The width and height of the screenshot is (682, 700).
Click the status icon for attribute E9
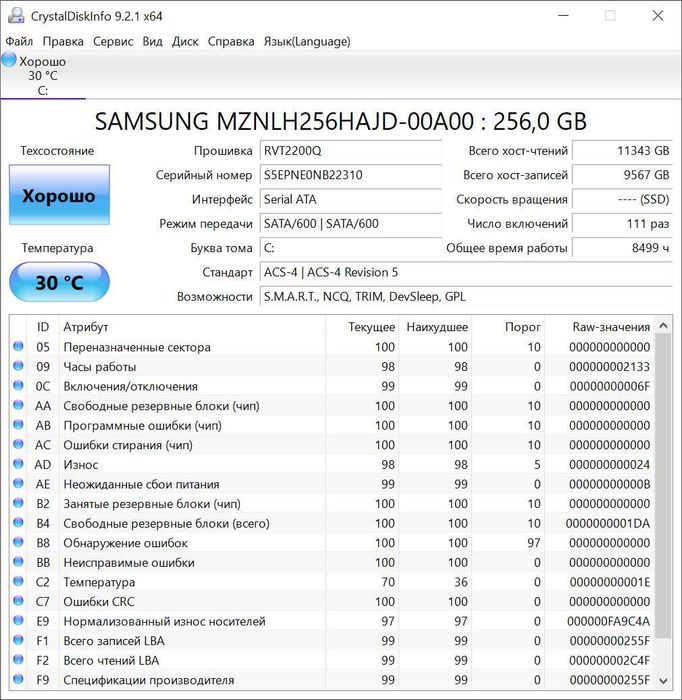[18, 620]
